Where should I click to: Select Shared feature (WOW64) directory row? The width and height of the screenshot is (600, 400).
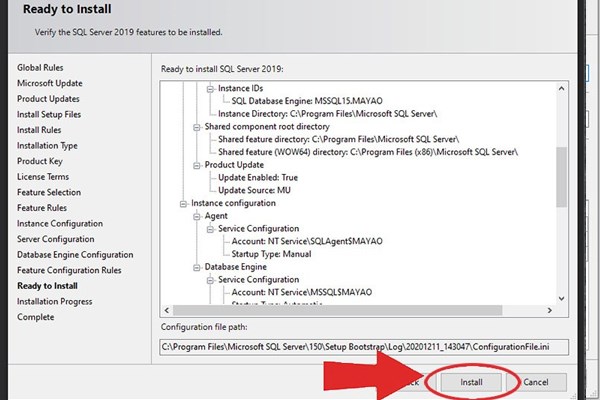tap(368, 152)
